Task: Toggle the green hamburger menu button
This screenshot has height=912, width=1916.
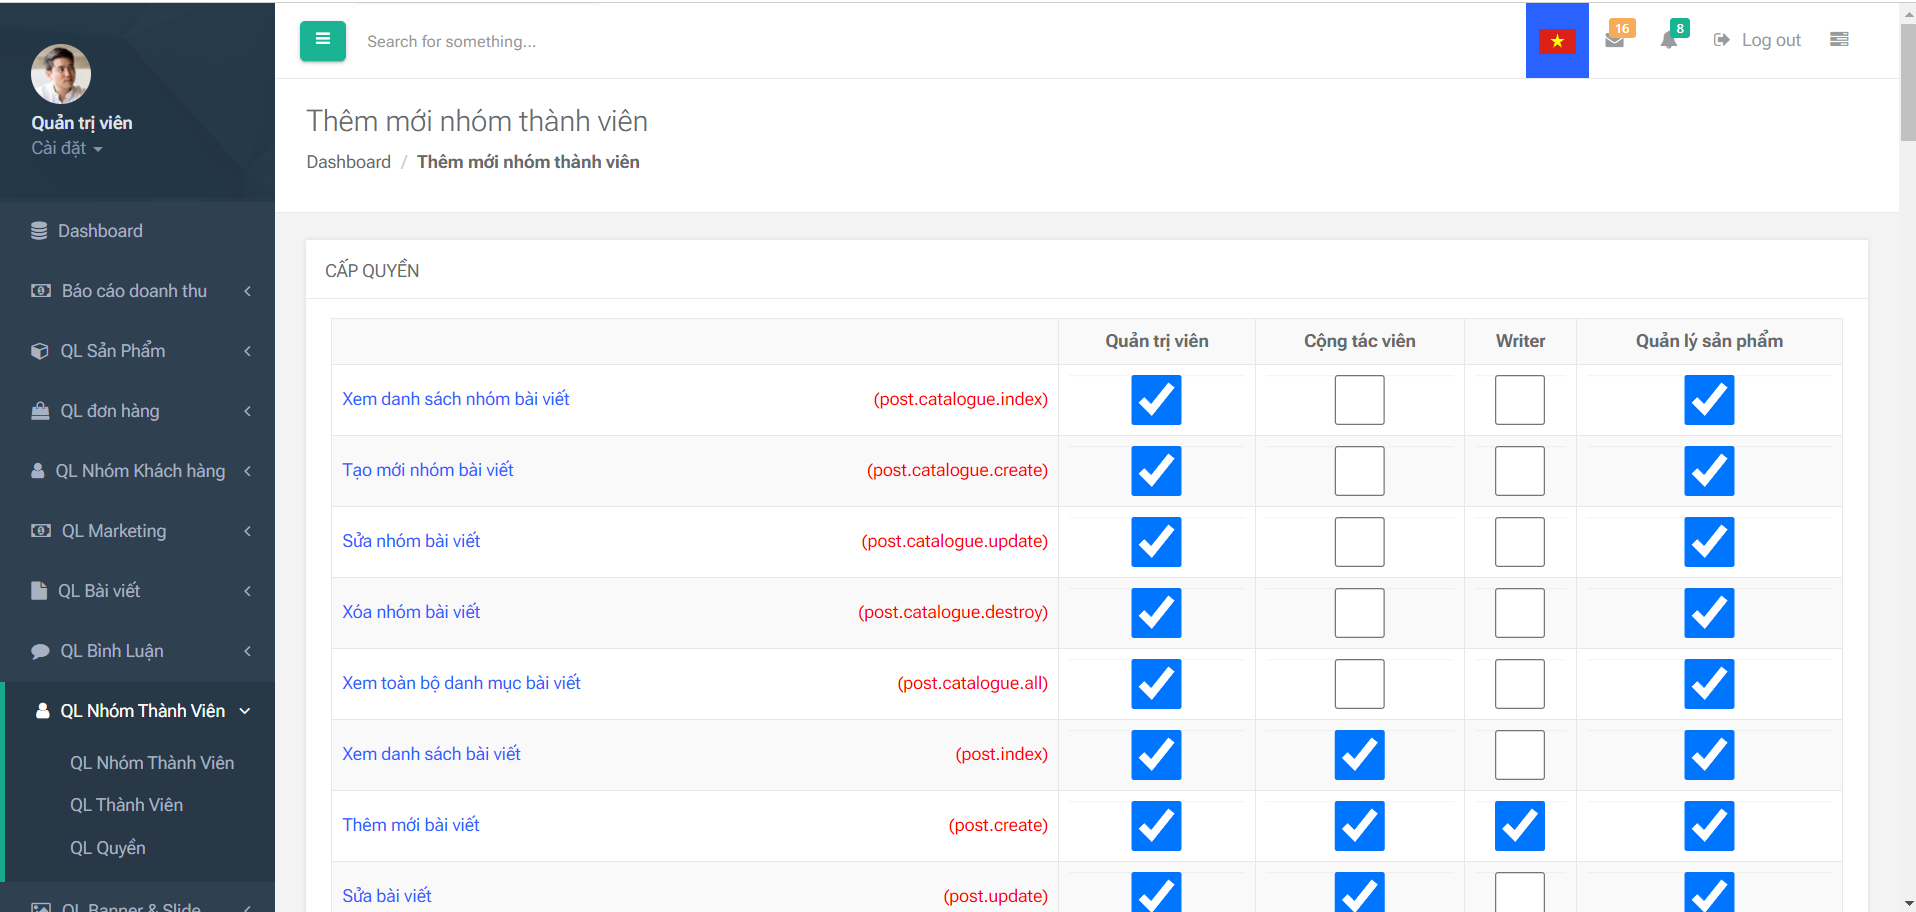Action: tap(322, 41)
